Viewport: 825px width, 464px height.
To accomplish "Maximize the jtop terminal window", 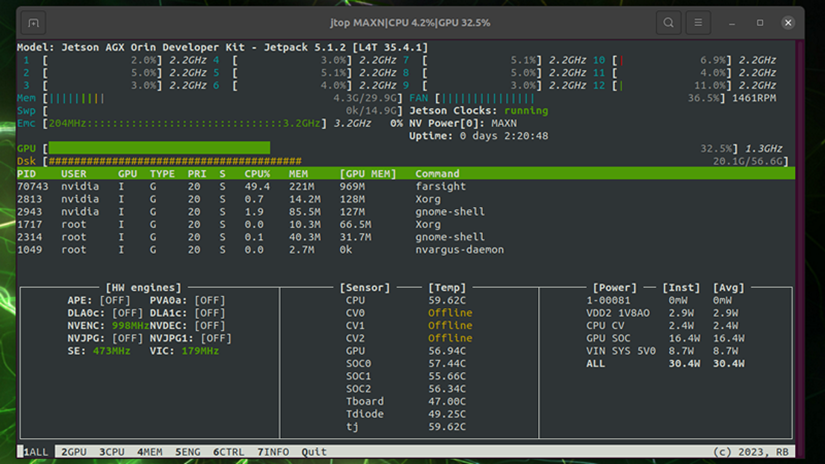I will pyautogui.click(x=760, y=23).
